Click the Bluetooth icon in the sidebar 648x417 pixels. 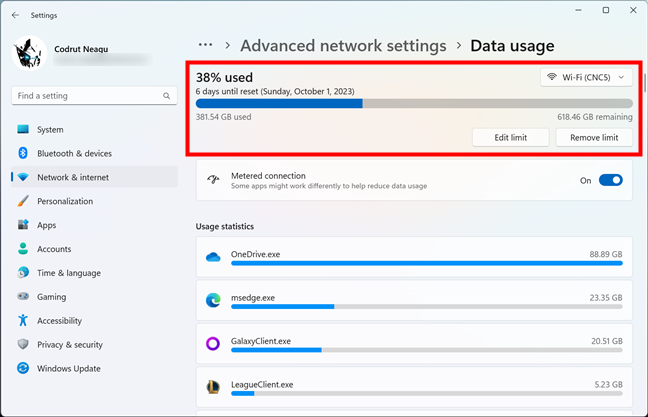[23, 153]
